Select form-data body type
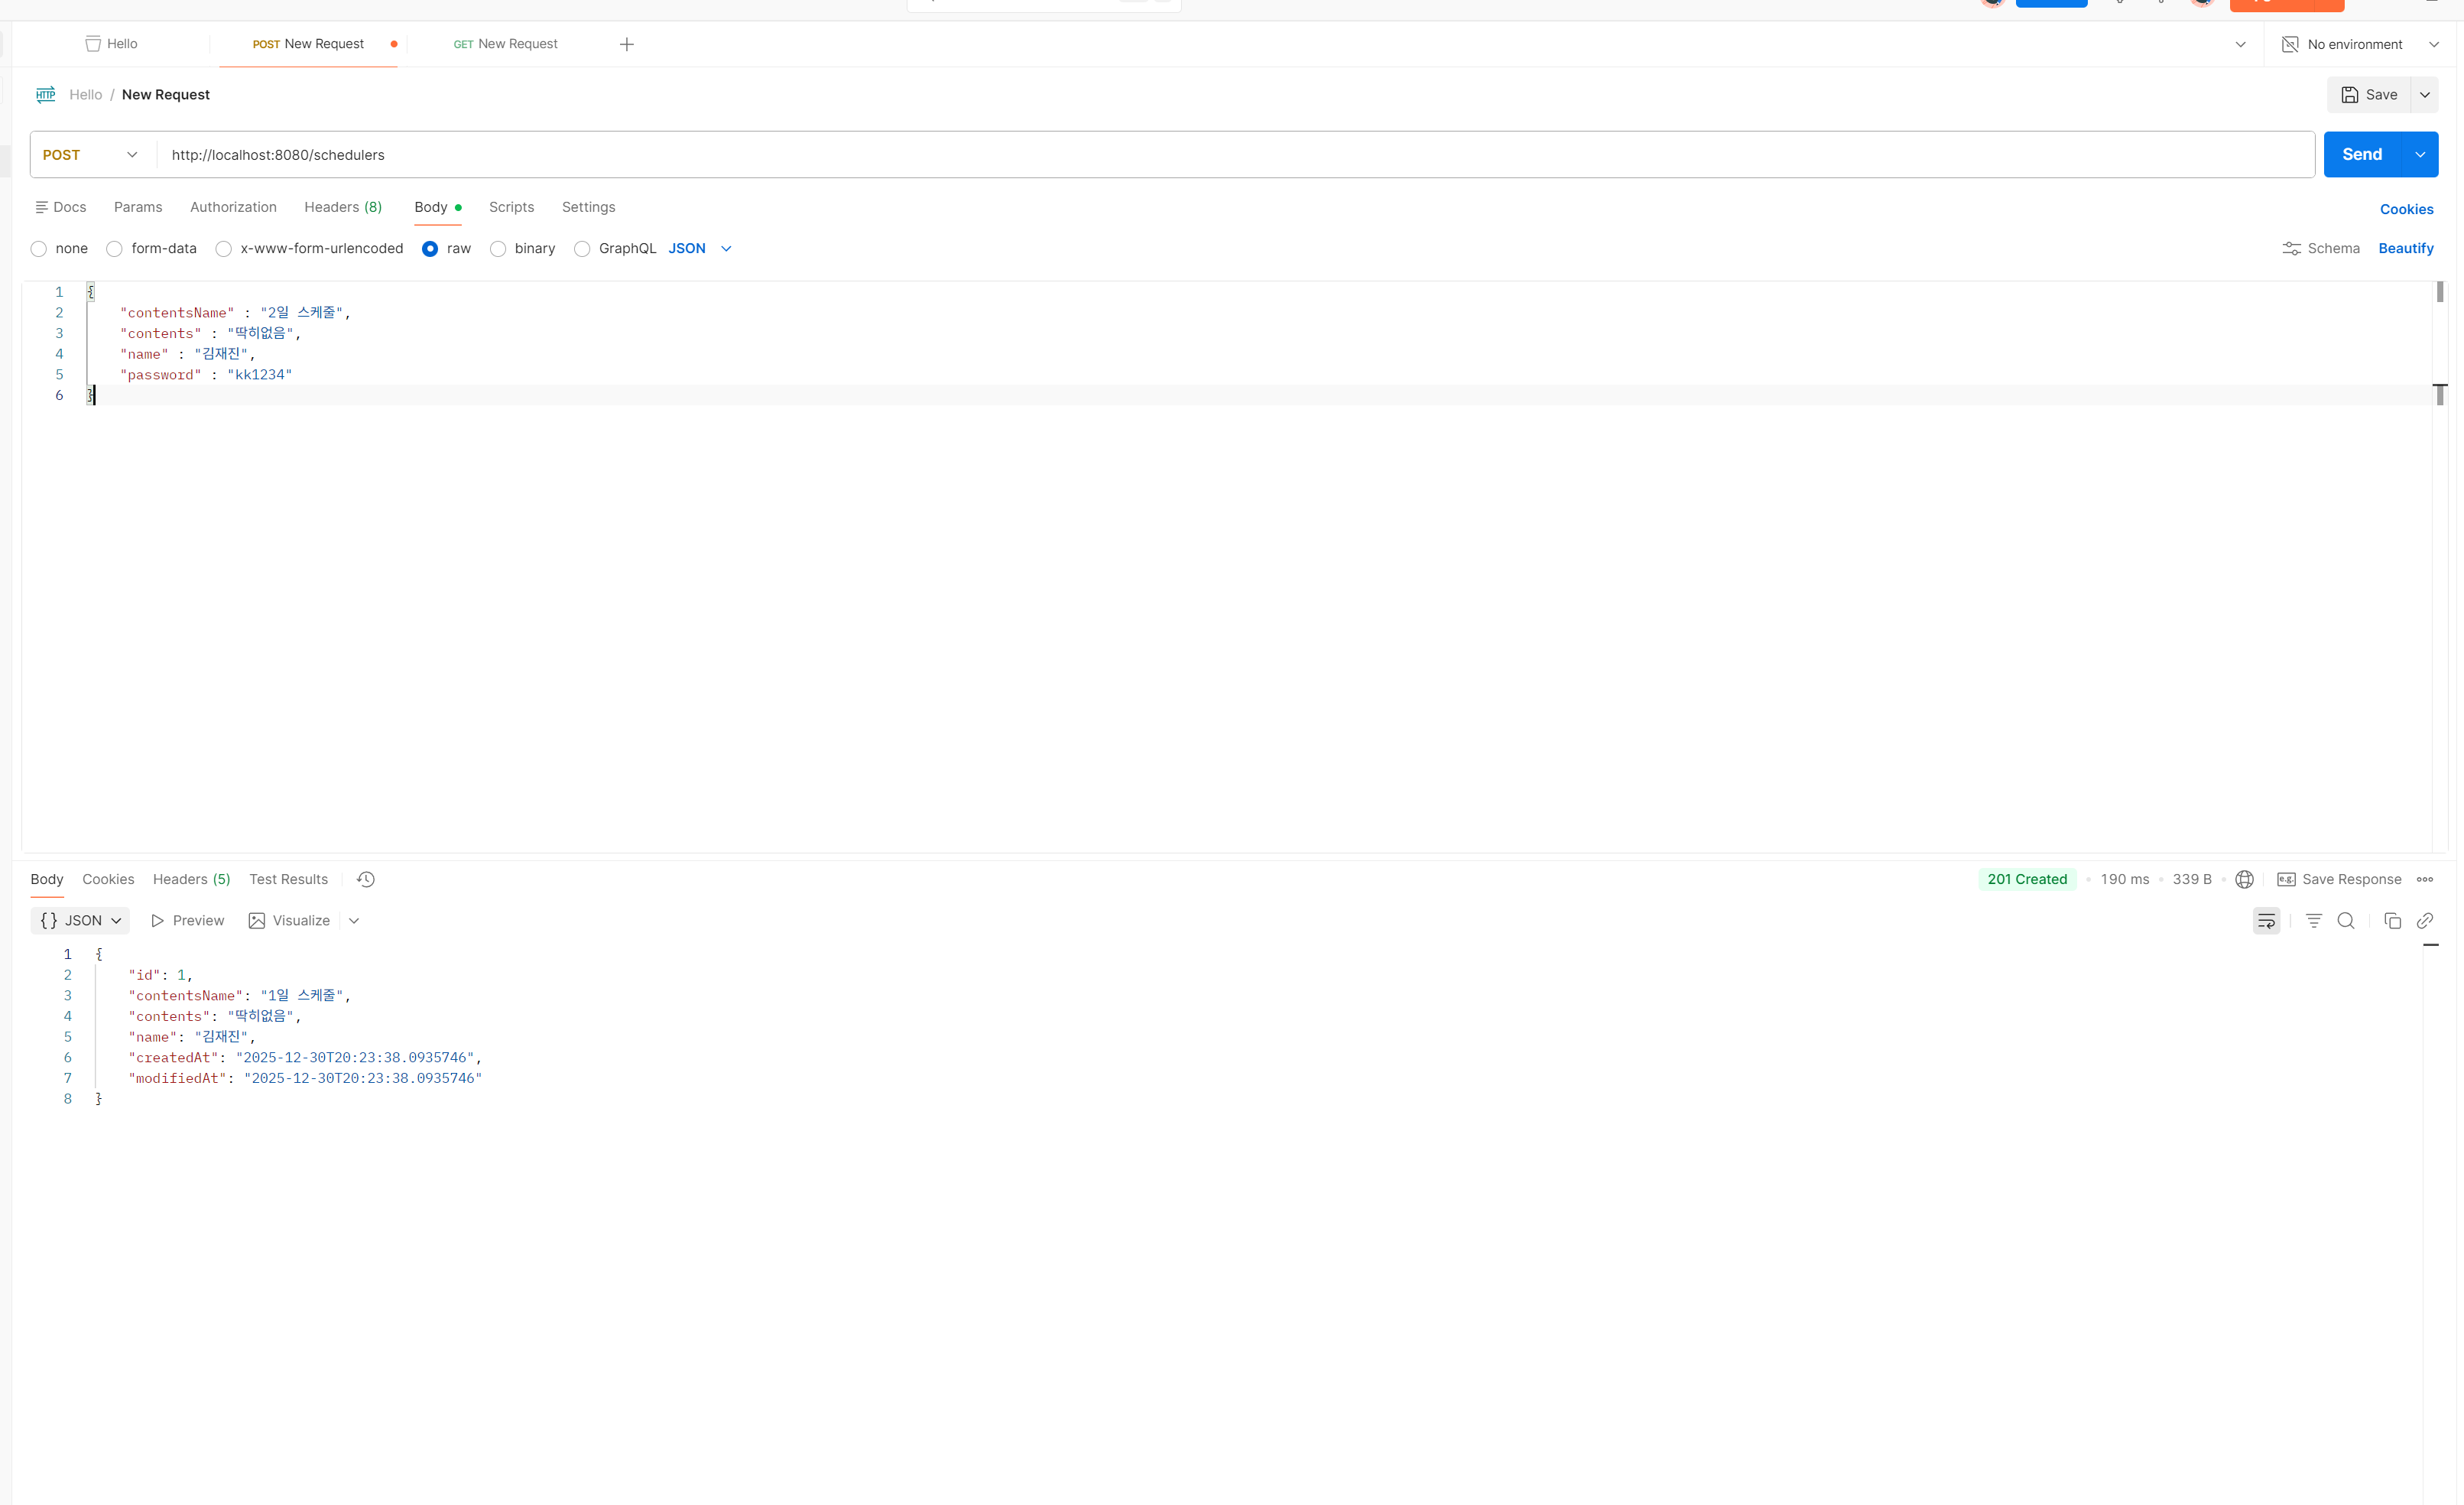The width and height of the screenshot is (2464, 1505). pos(115,249)
